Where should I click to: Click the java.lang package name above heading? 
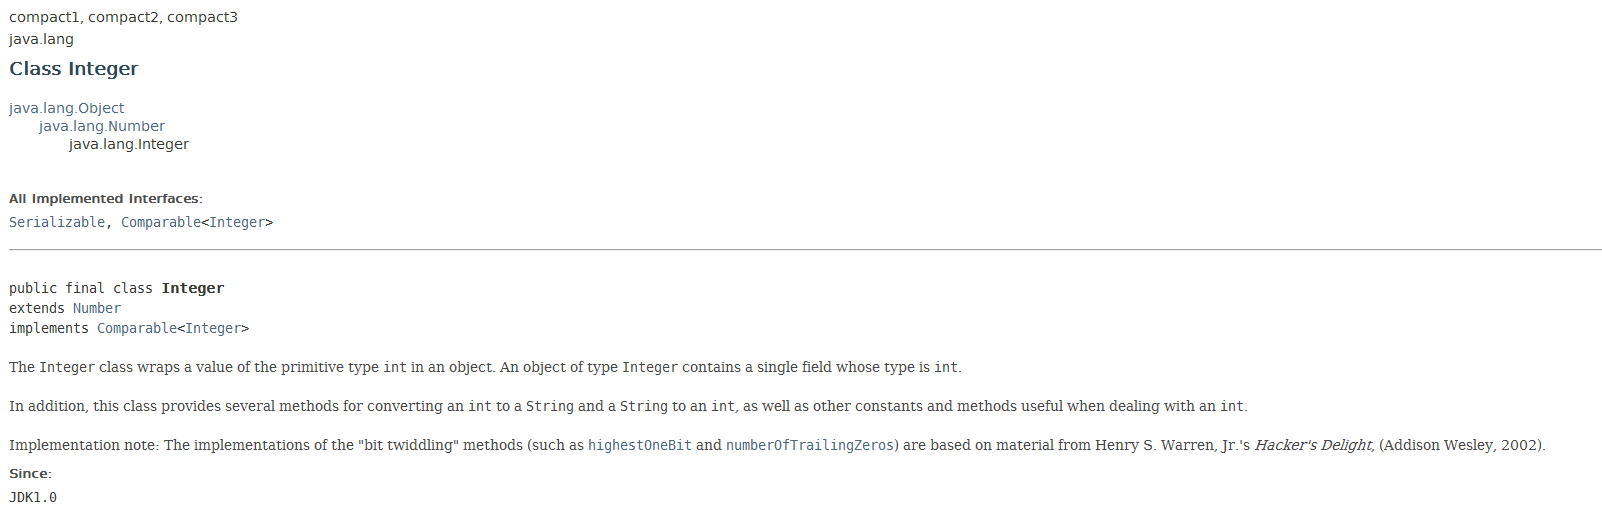(42, 39)
